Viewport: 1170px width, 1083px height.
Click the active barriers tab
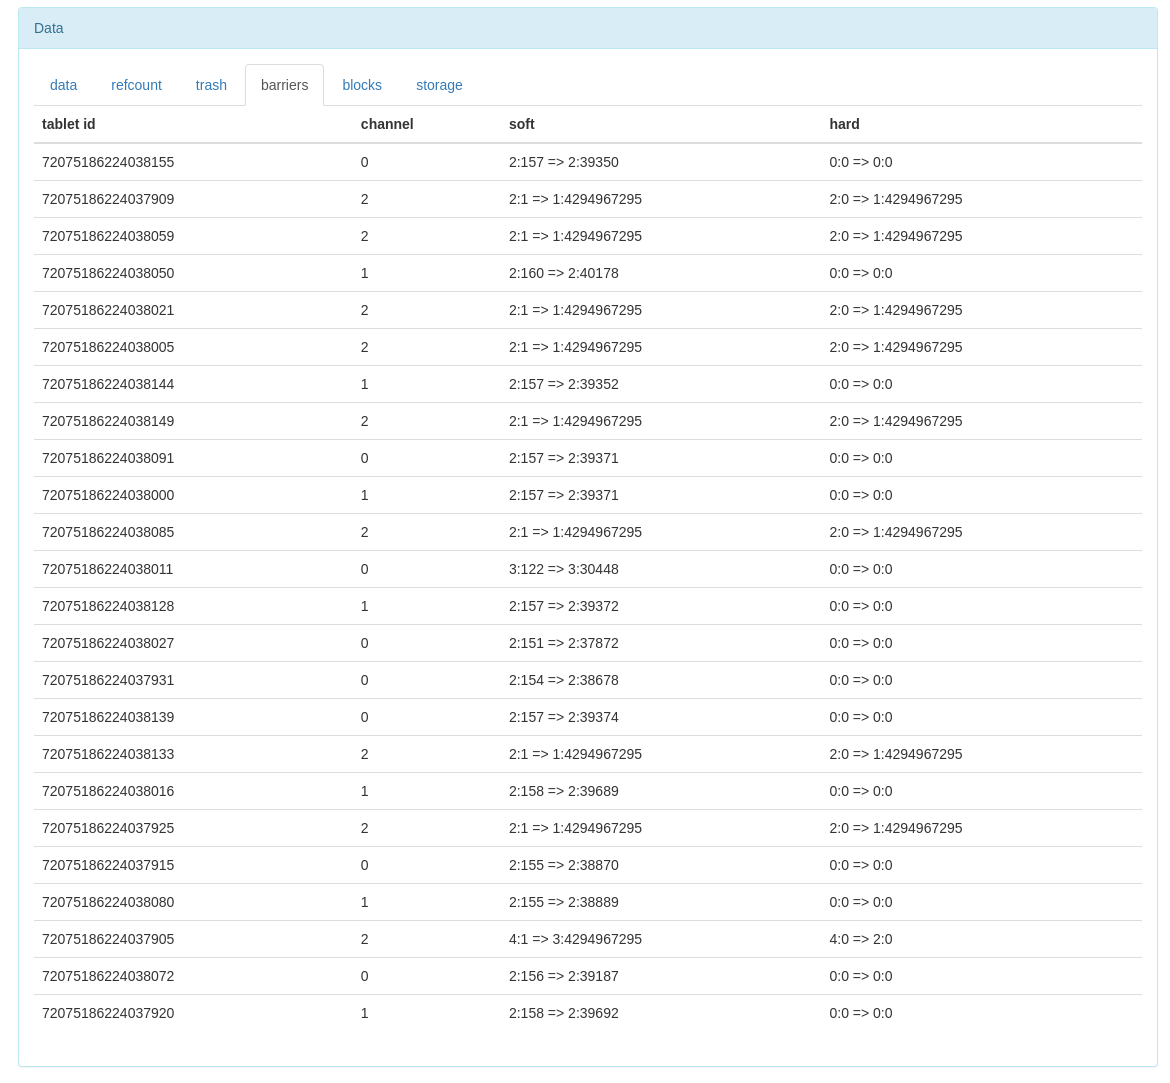pos(284,85)
